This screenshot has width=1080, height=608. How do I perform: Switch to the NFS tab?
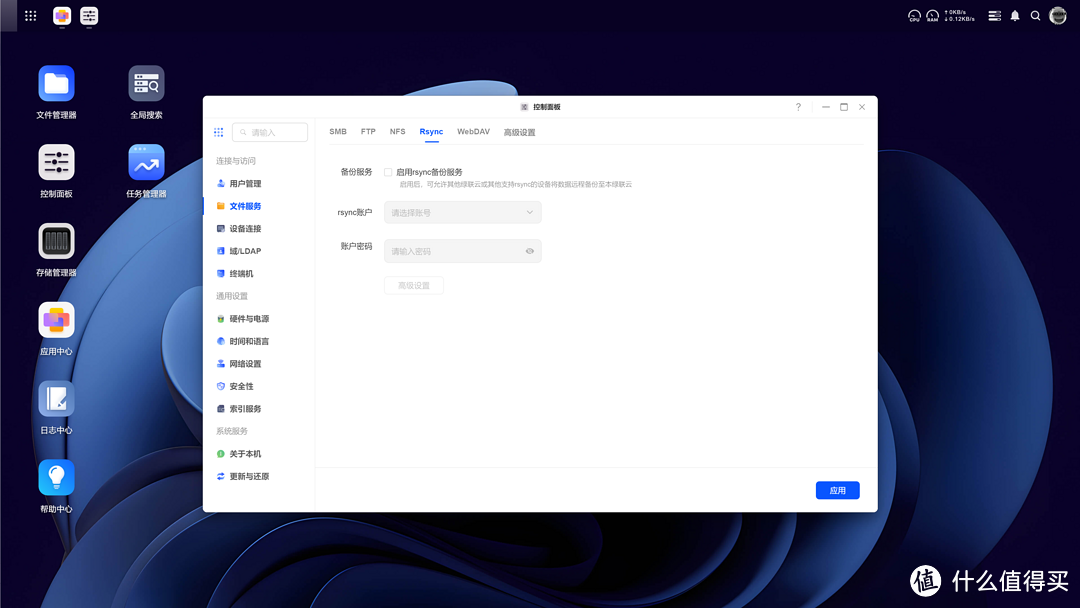tap(397, 132)
